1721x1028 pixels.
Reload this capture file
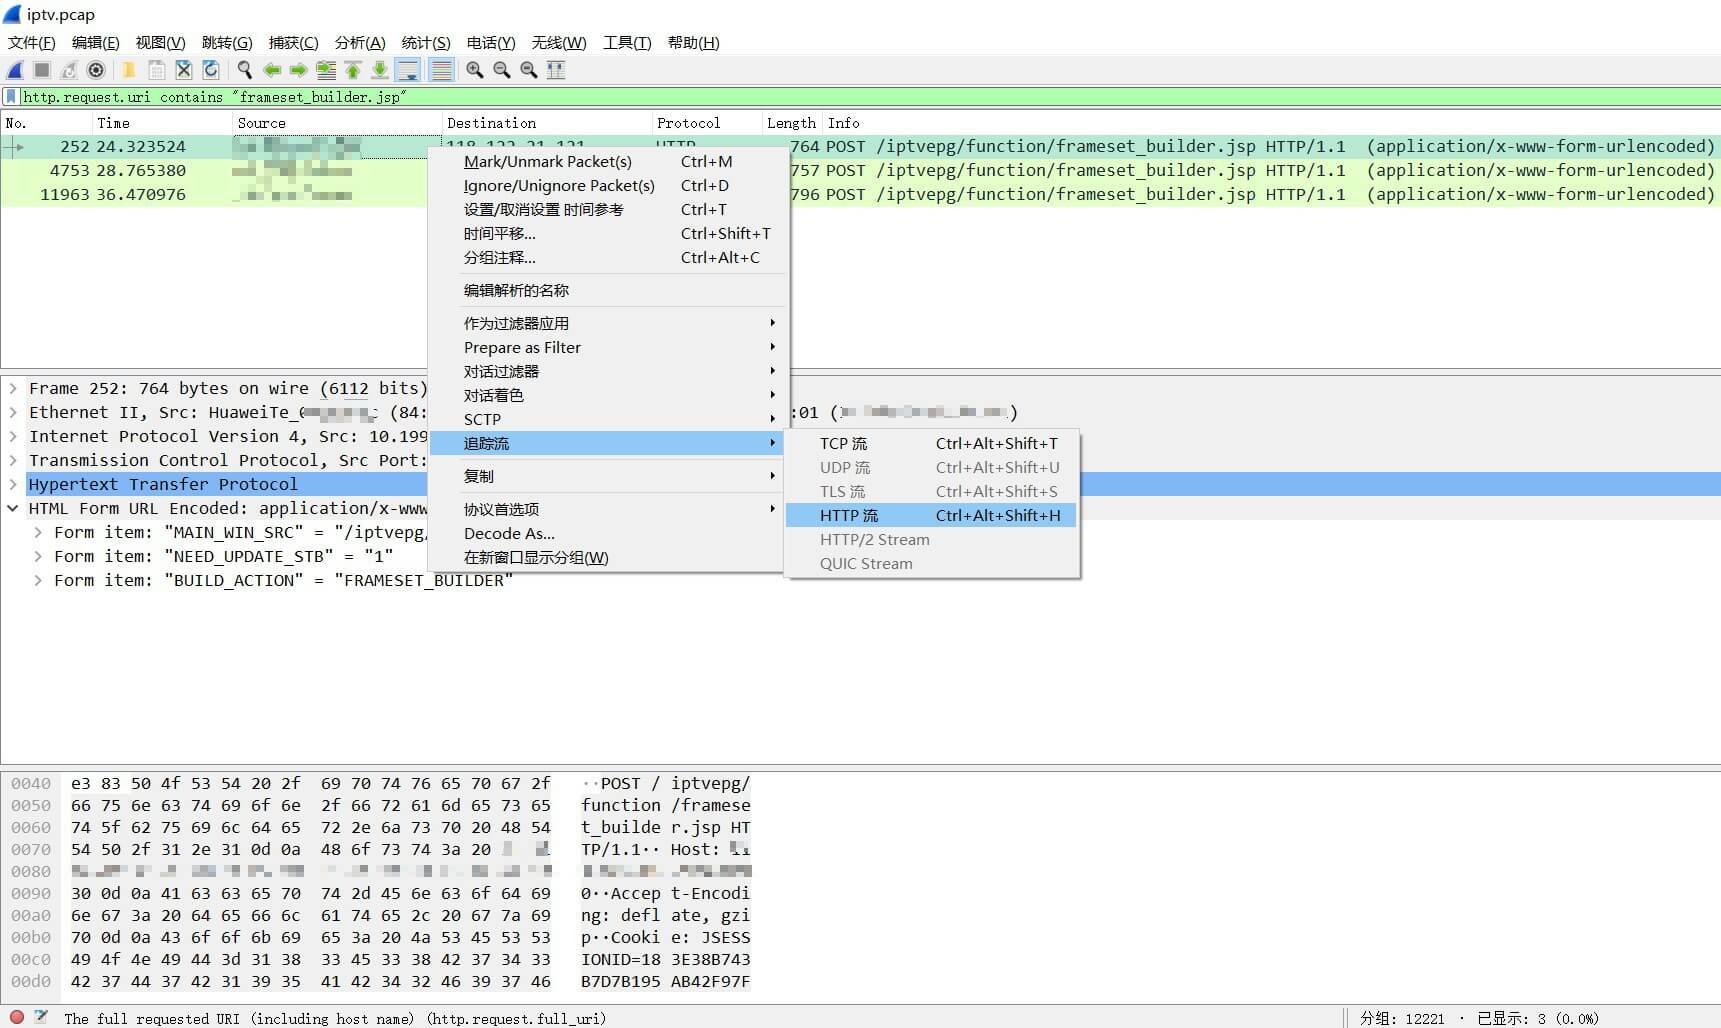(210, 70)
